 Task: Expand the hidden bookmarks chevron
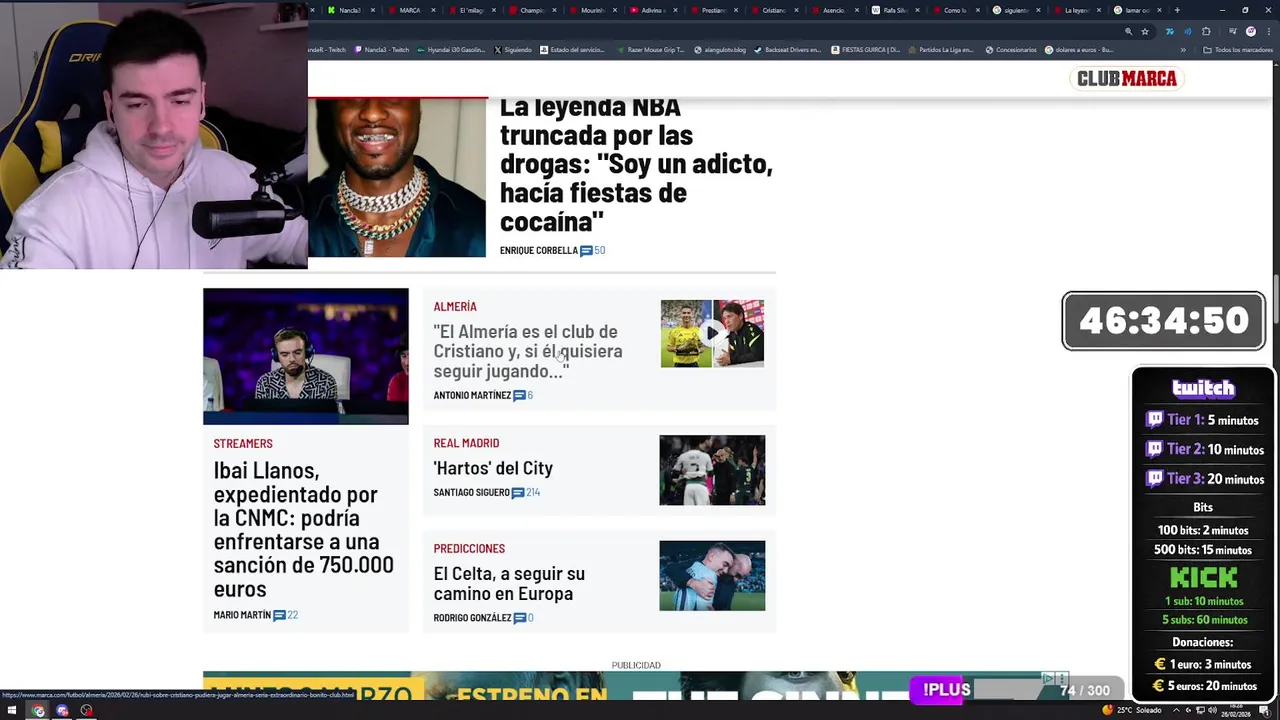tap(1183, 50)
